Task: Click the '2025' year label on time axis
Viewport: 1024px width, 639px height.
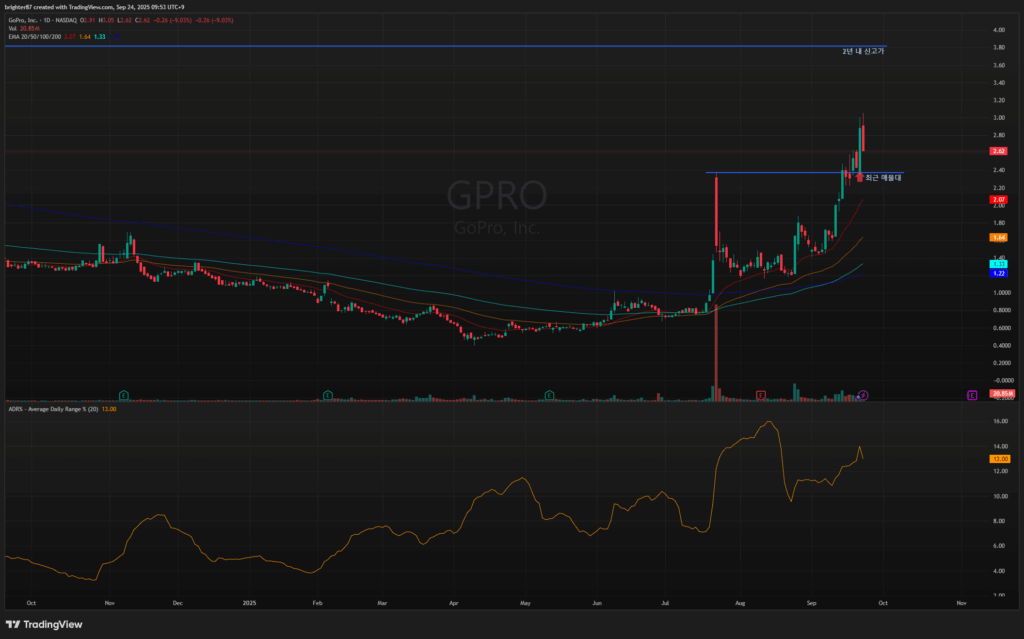Action: click(249, 603)
